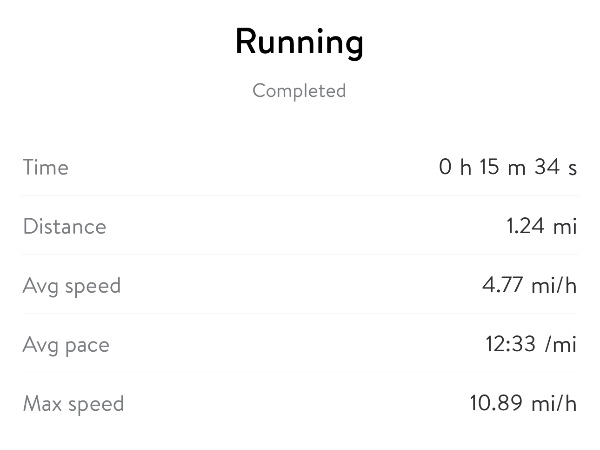The height and width of the screenshot is (450, 600).
Task: Tap the minutes value 15 m
Action: [x=502, y=167]
